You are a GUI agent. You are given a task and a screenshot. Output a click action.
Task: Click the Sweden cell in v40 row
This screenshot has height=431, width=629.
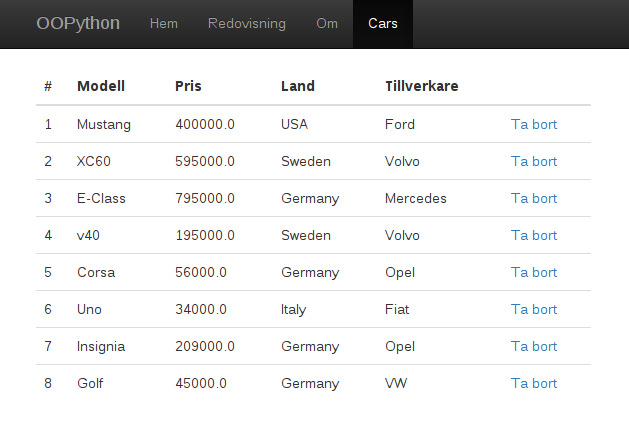[x=306, y=235]
